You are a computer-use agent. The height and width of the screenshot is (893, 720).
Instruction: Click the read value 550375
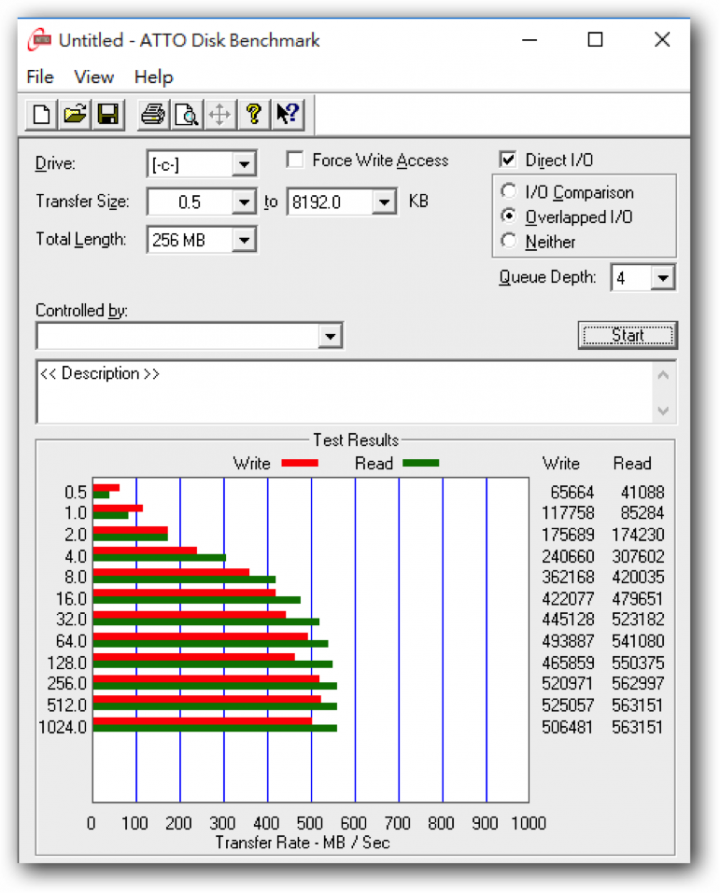click(638, 663)
